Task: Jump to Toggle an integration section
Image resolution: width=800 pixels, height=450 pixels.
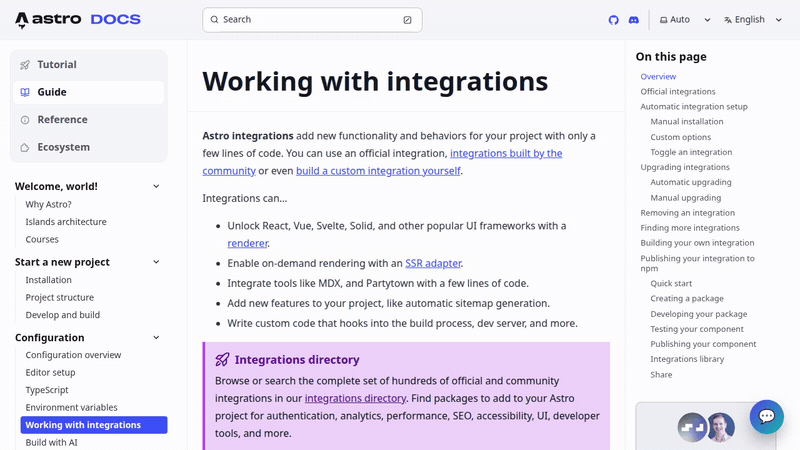Action: 691,152
